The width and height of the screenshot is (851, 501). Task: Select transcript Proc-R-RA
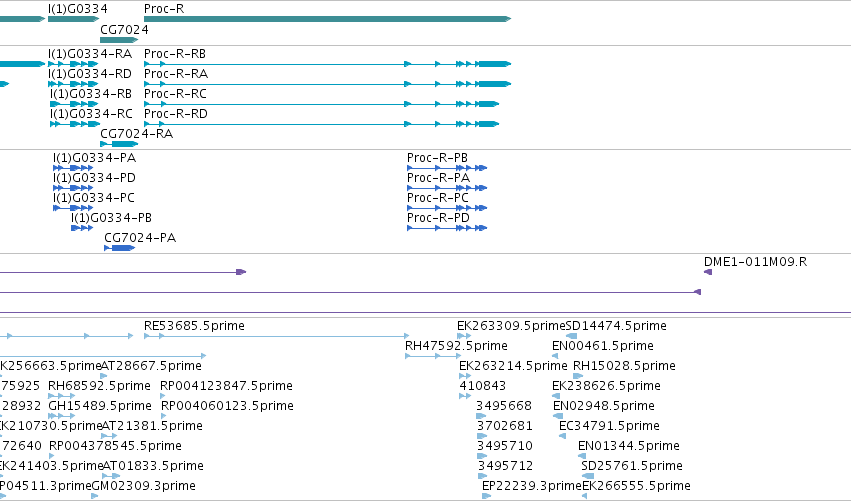point(327,84)
